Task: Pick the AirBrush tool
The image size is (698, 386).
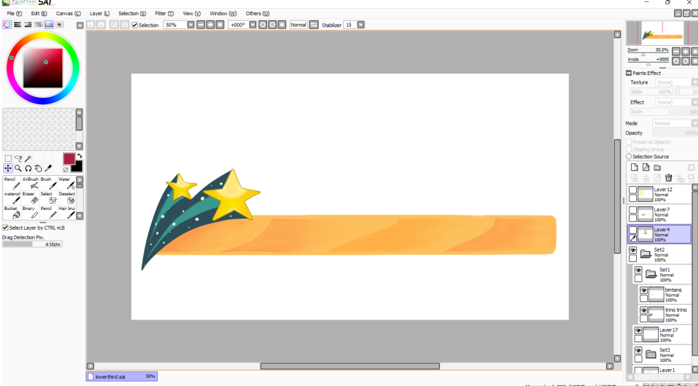Action: point(30,183)
